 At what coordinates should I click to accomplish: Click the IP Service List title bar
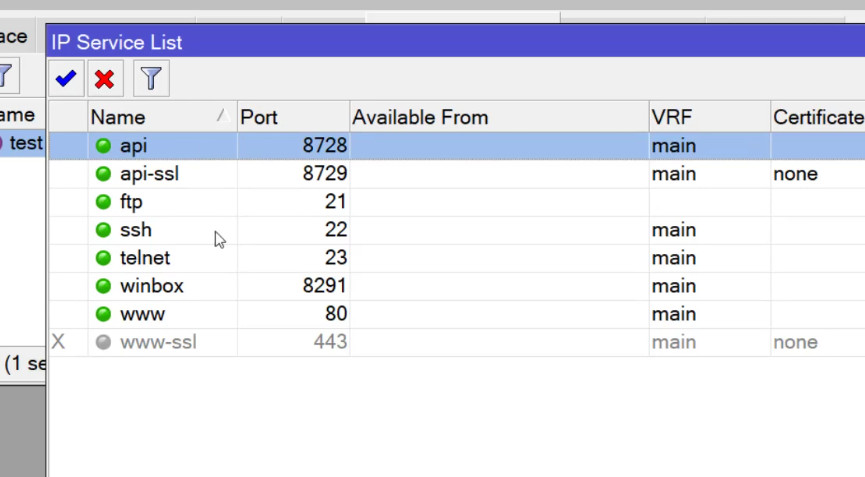pos(456,42)
